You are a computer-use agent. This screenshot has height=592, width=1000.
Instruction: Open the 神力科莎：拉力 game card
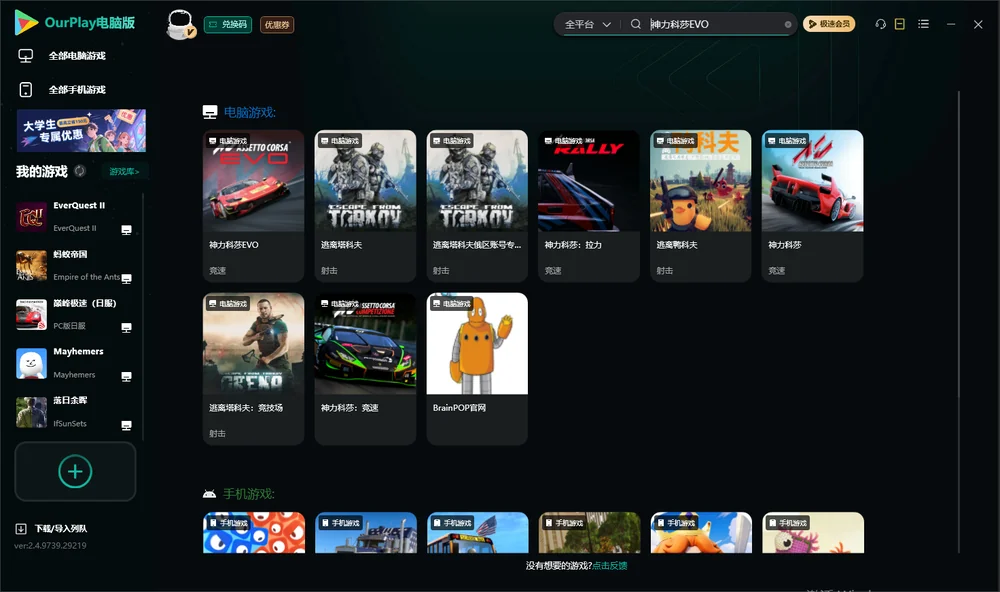tap(589, 206)
